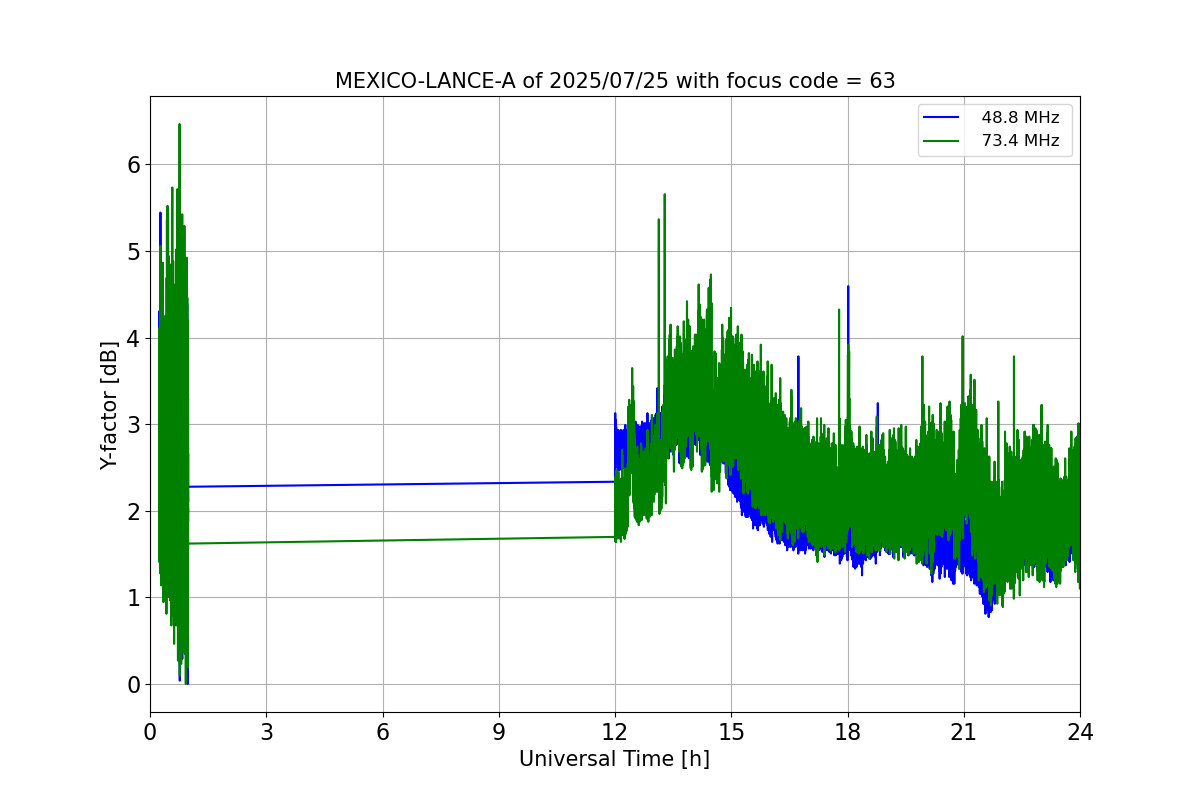This screenshot has height=800, width=1200.
Task: Click x-axis tick label 12
Action: (615, 732)
